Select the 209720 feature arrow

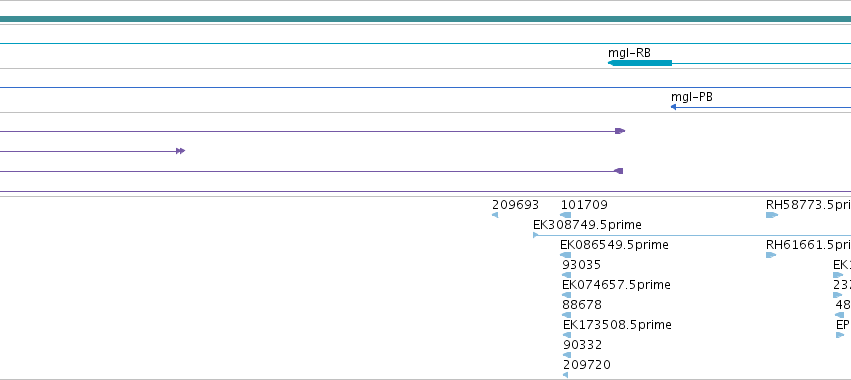pos(566,375)
